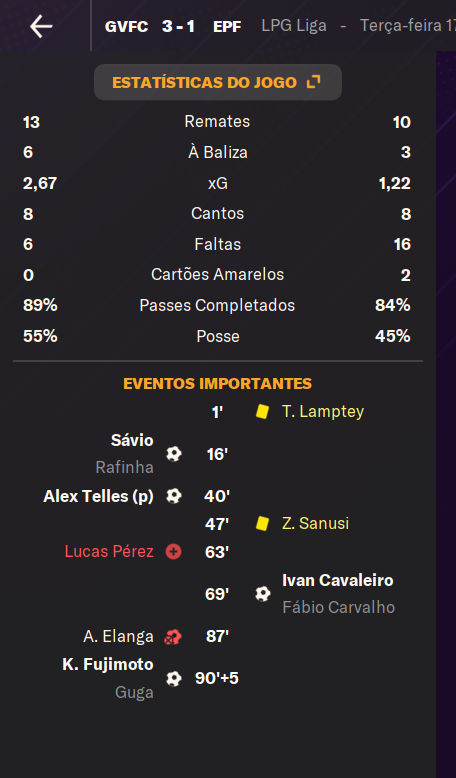456x778 pixels.
Task: Click the LPG Liga competition label
Action: (x=294, y=26)
